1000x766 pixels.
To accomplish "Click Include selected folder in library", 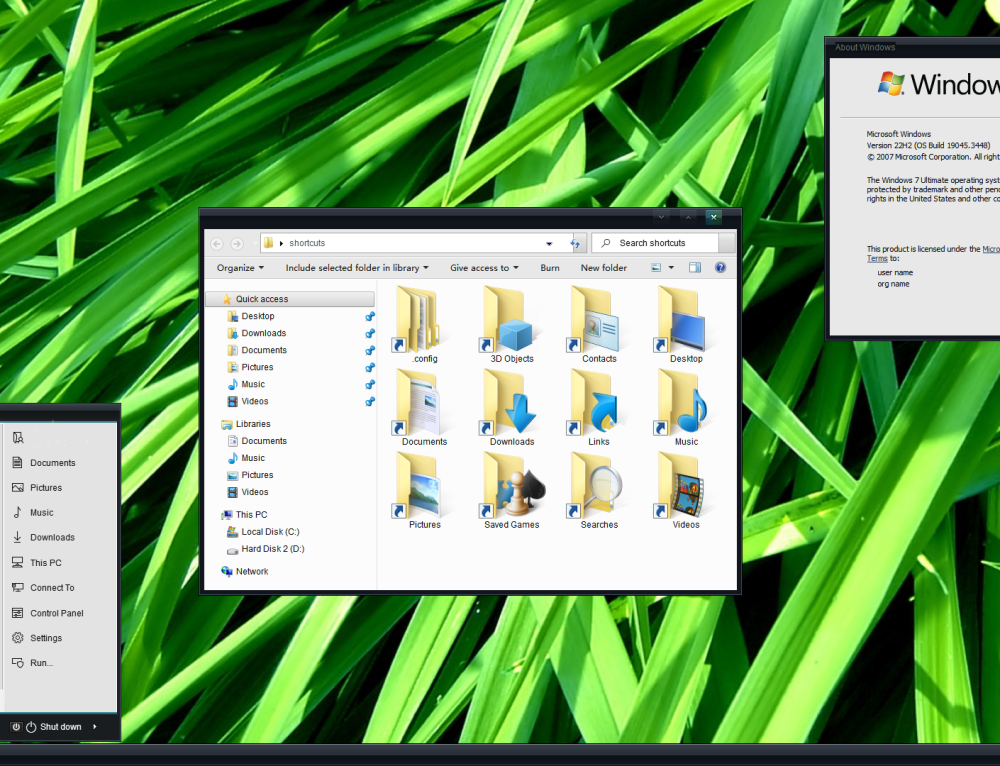I will point(356,267).
